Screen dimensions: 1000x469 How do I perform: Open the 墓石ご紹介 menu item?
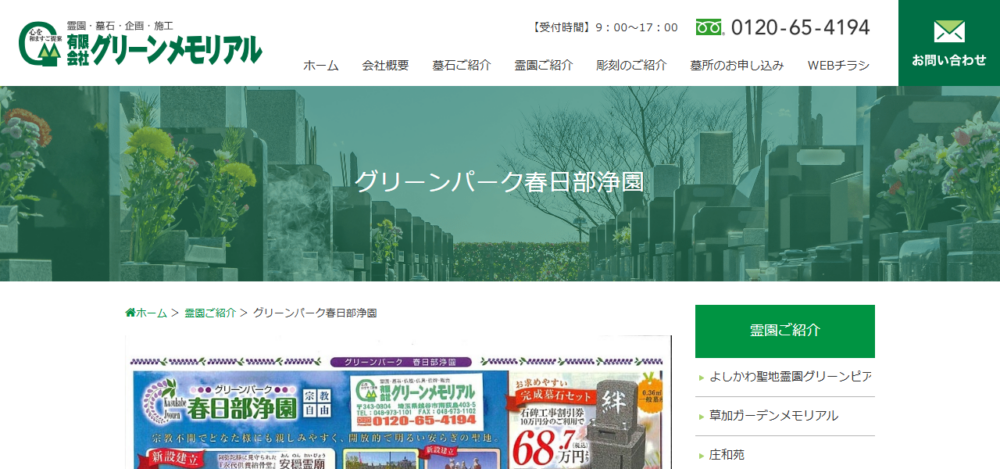(462, 65)
